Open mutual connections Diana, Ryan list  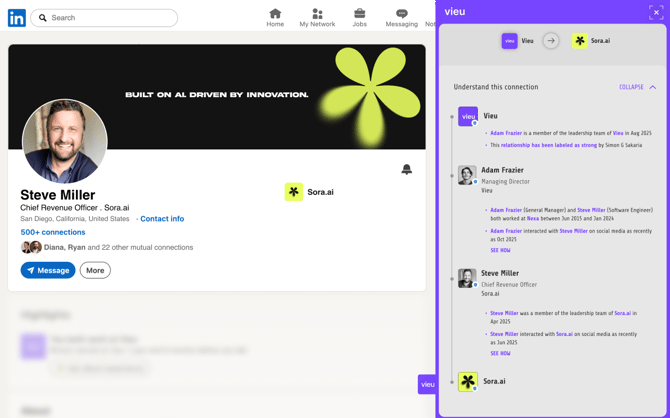(118, 247)
